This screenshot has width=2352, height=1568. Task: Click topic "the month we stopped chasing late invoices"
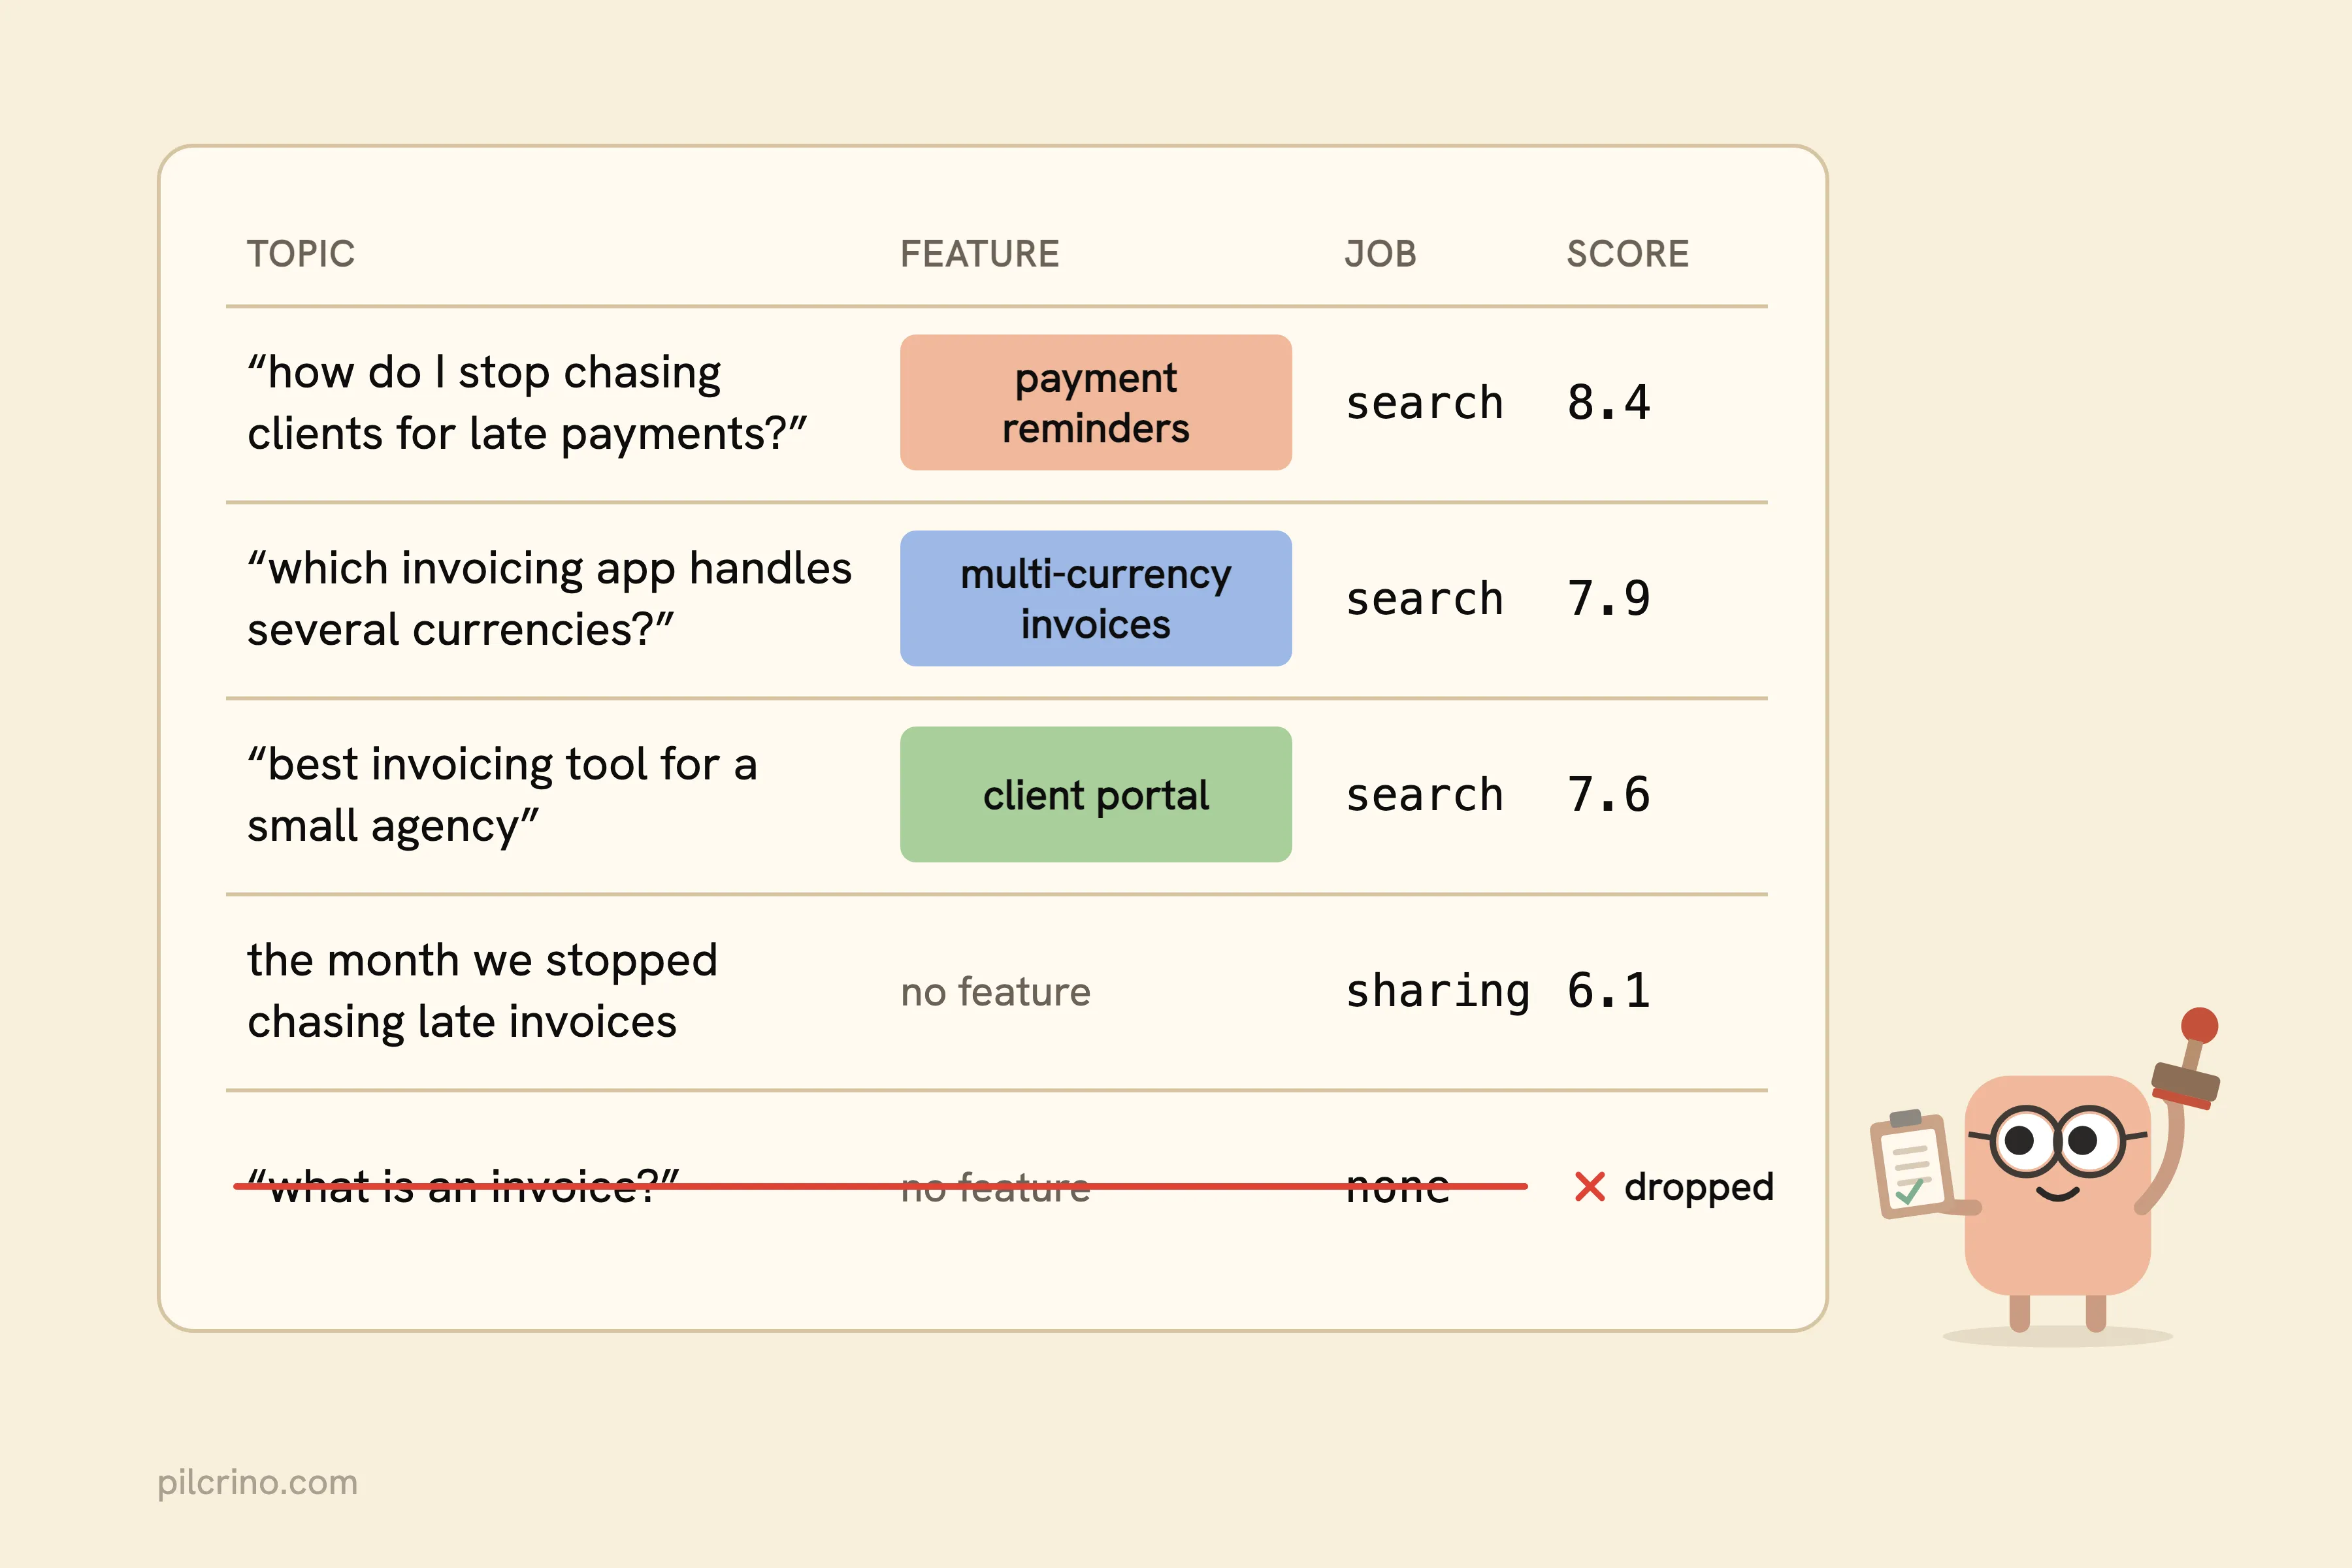coord(482,991)
